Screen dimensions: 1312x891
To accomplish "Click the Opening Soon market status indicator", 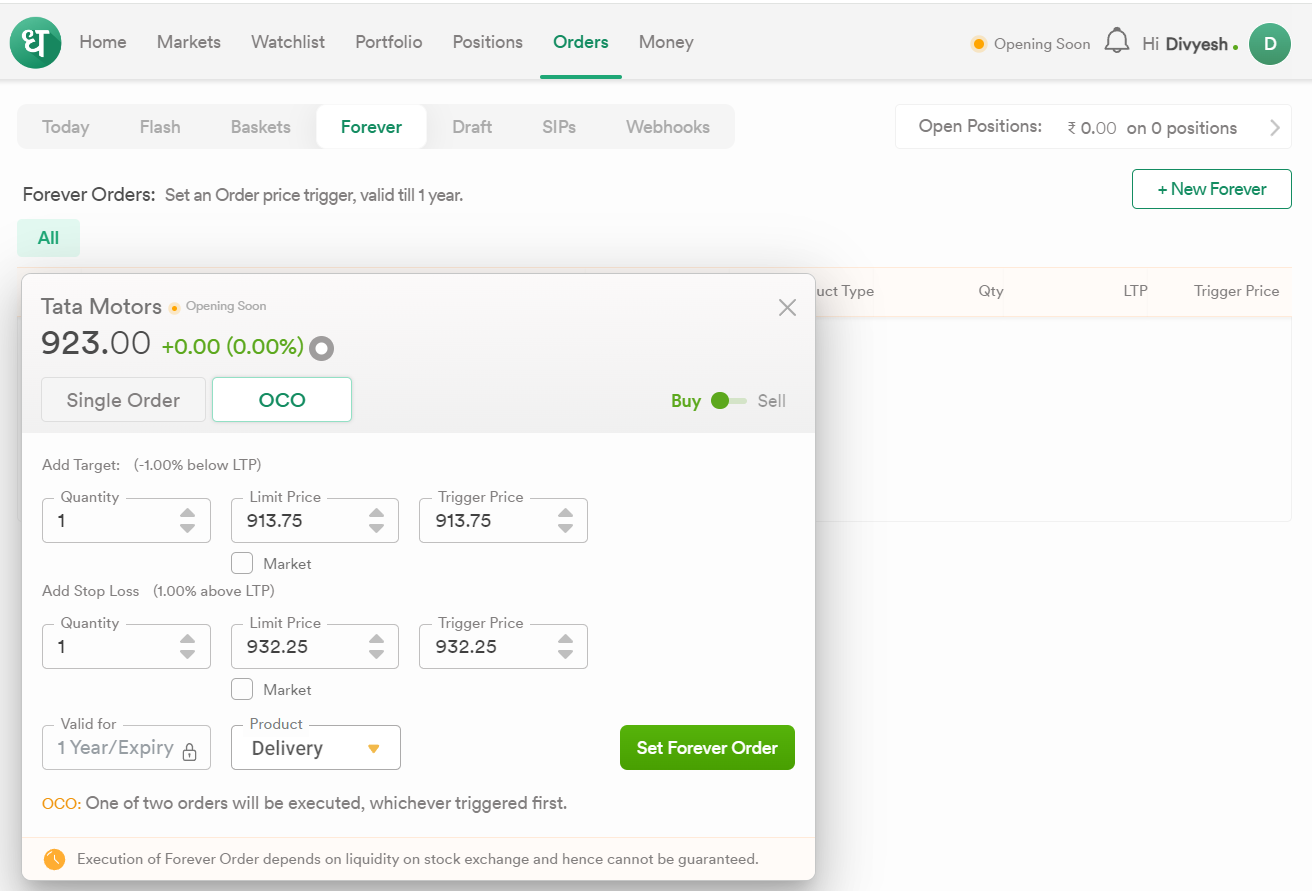I will coord(1030,44).
